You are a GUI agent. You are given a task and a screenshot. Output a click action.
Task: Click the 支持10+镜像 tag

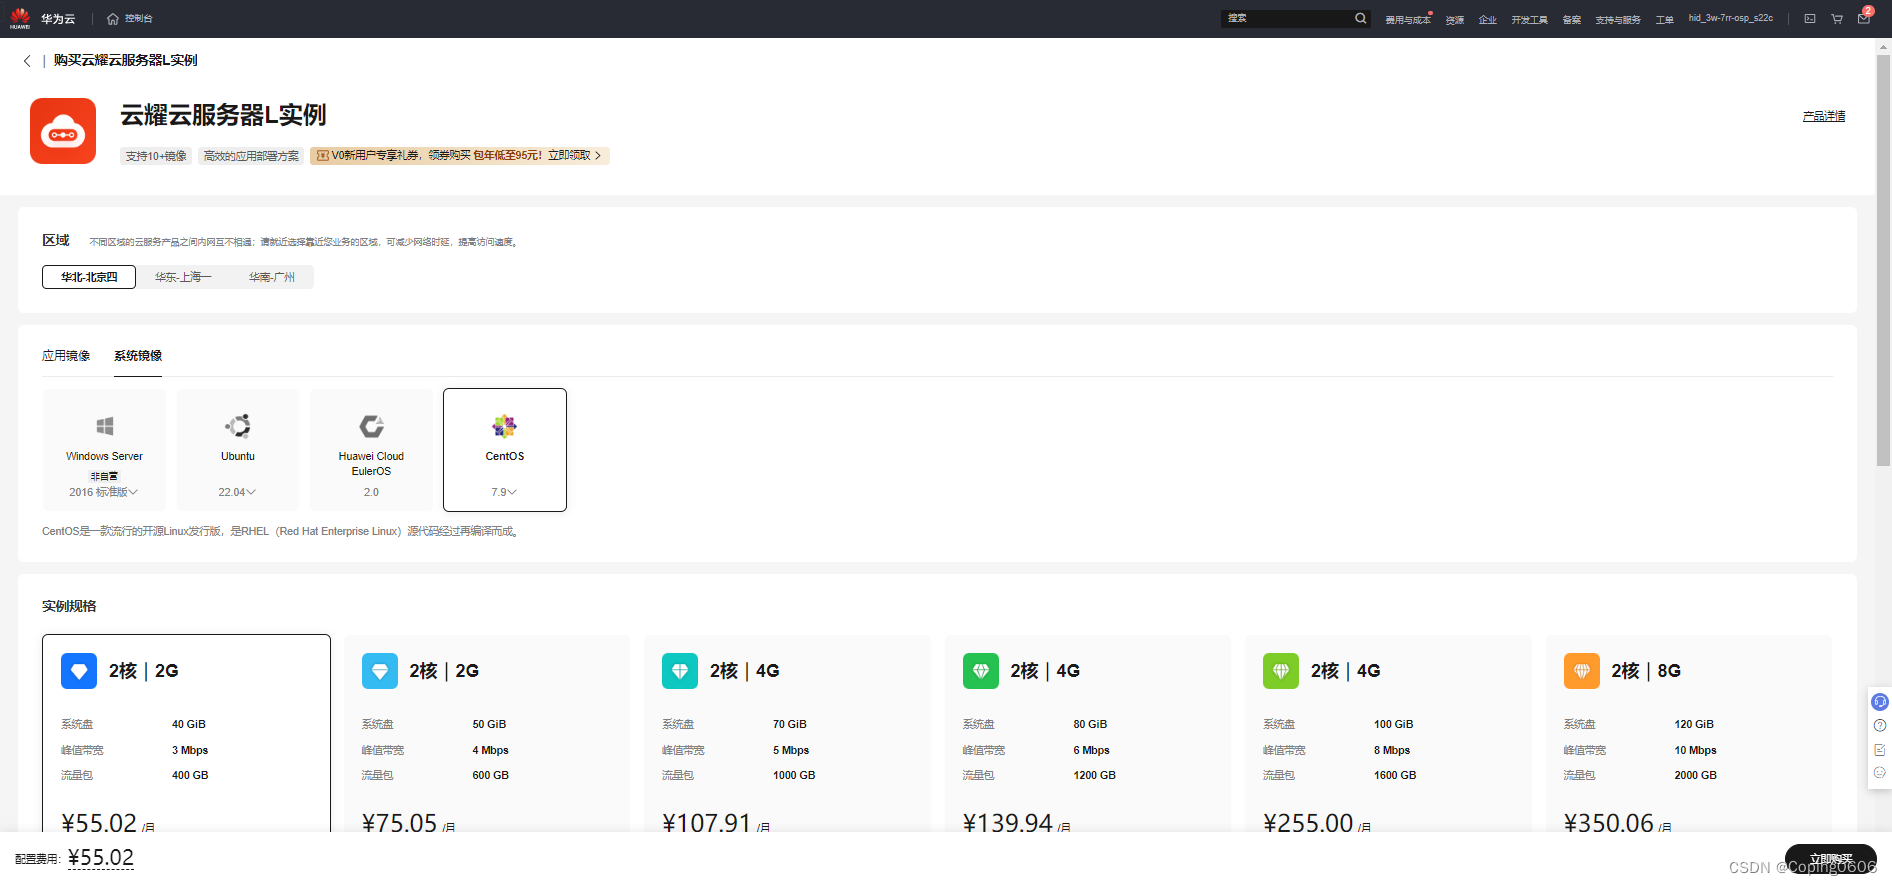[x=156, y=156]
